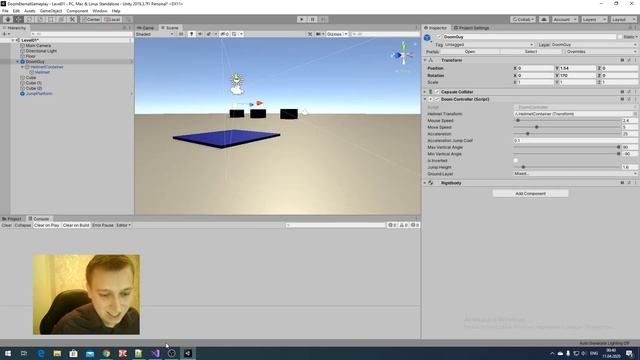
Task: Switch to the Game tab
Action: click(146, 28)
